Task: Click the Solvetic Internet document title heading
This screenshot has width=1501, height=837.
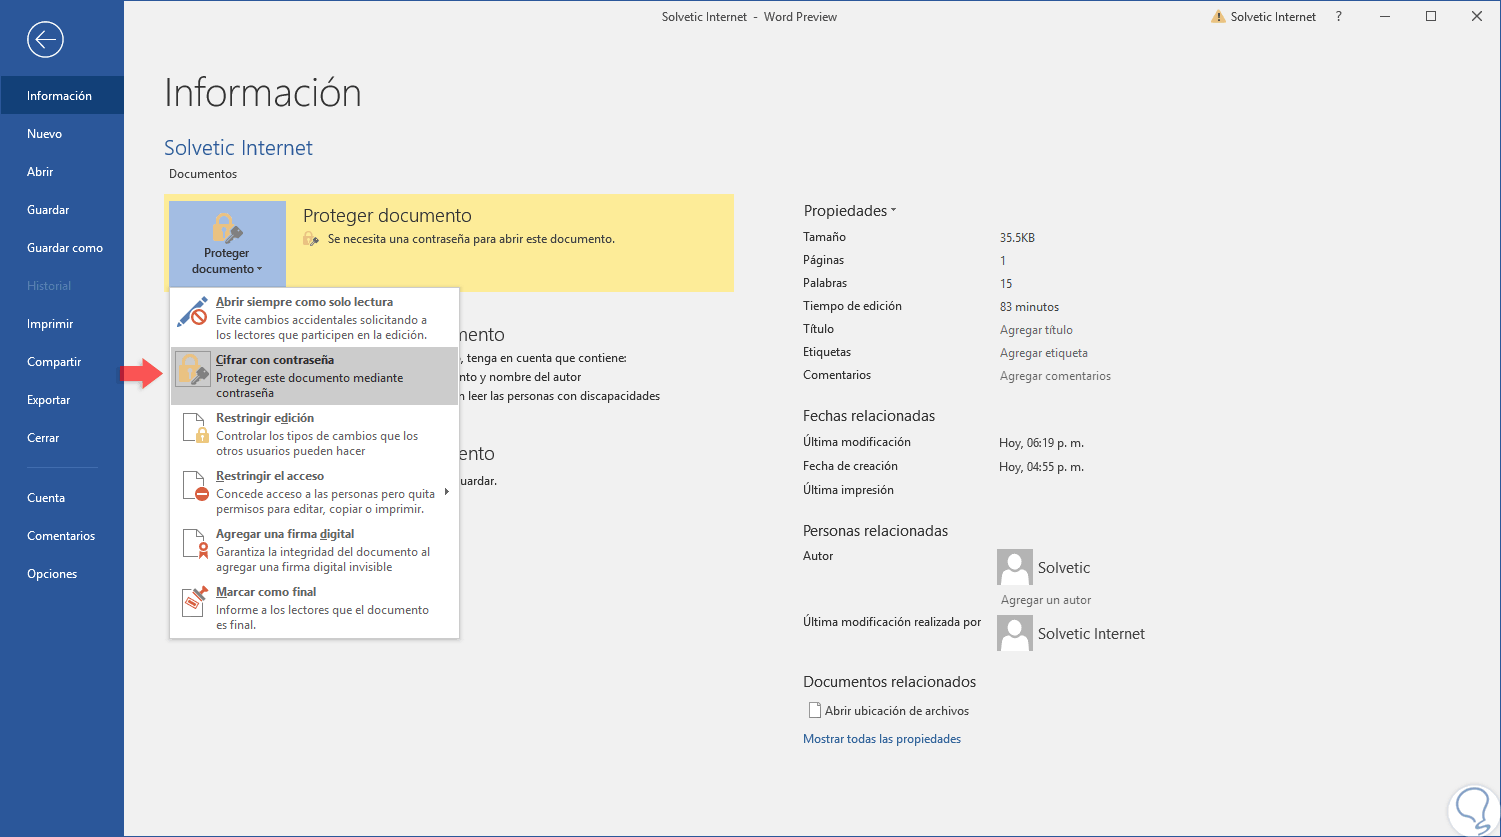Action: click(x=238, y=148)
